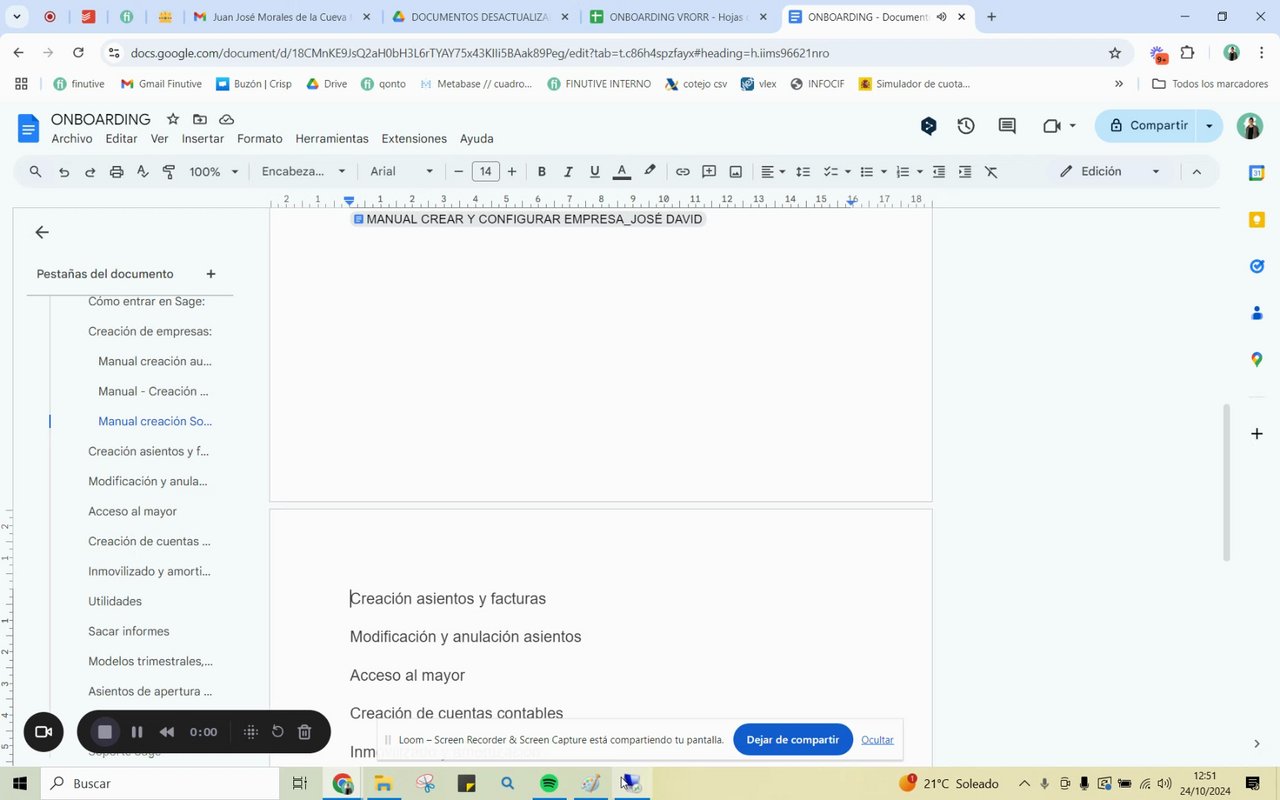The width and height of the screenshot is (1280, 800).
Task: Add a comment from the toolbar
Action: tap(709, 172)
